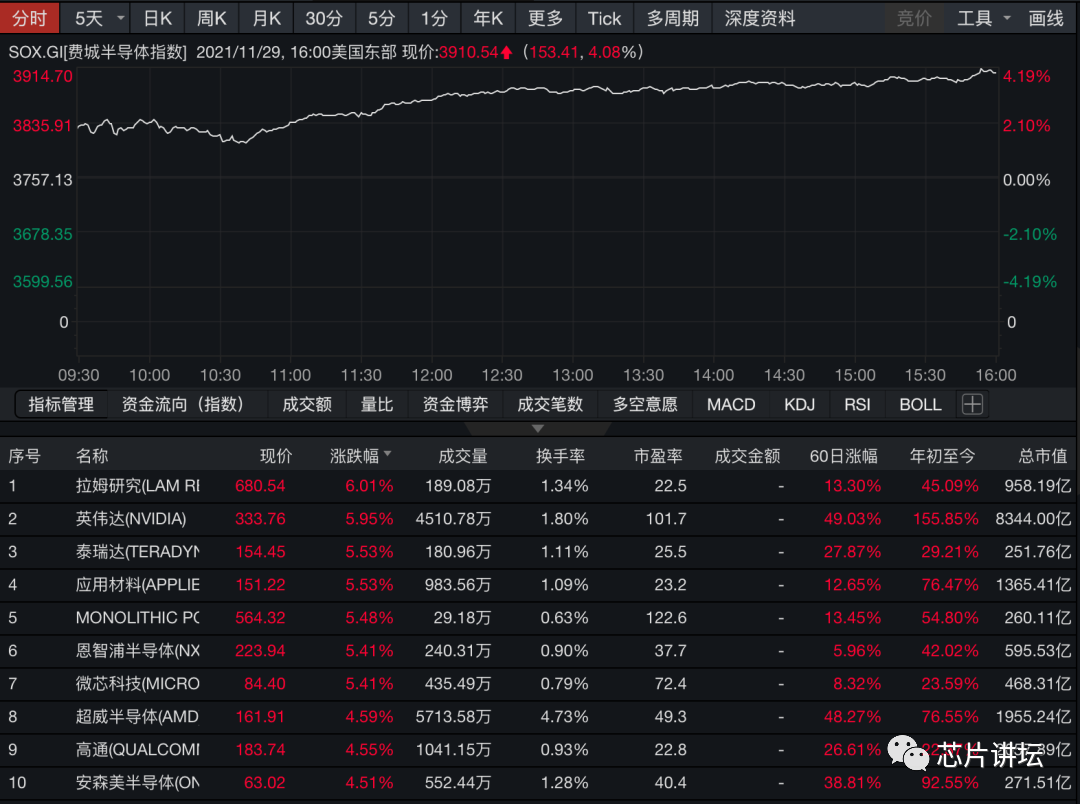
Task: Sort by 换手率 column header
Action: [x=561, y=455]
